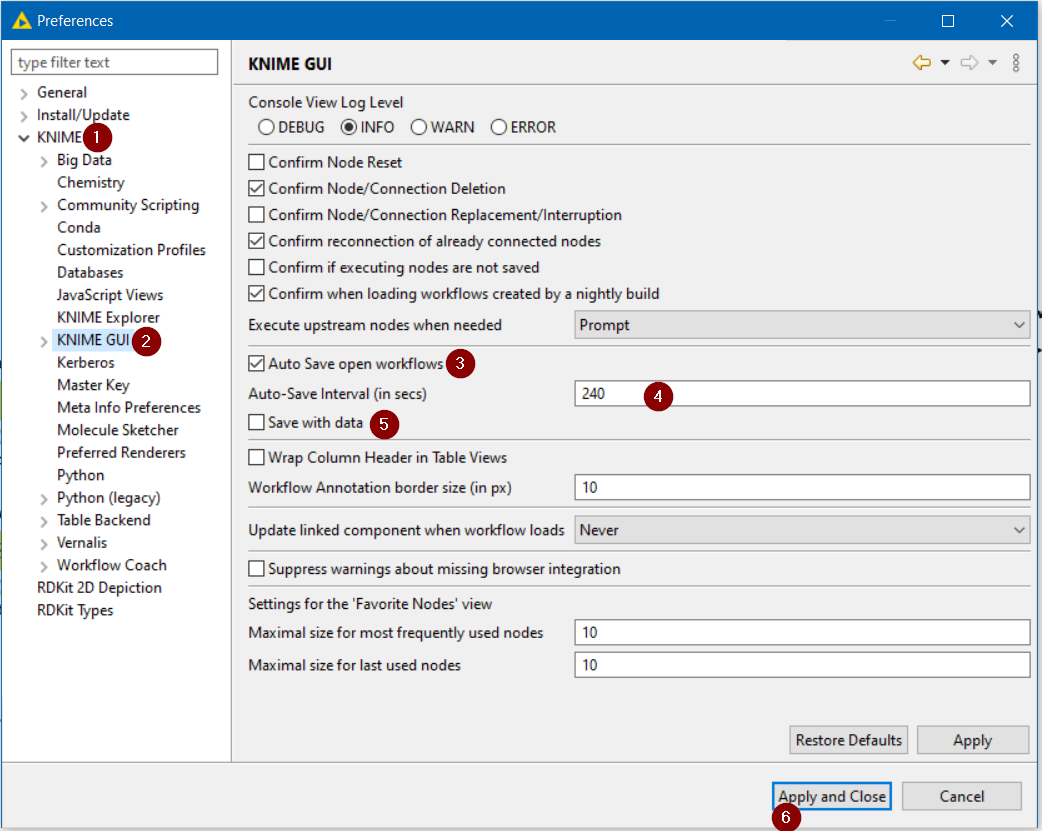The width and height of the screenshot is (1042, 831).
Task: Open RDKit Types page
Action: point(75,610)
